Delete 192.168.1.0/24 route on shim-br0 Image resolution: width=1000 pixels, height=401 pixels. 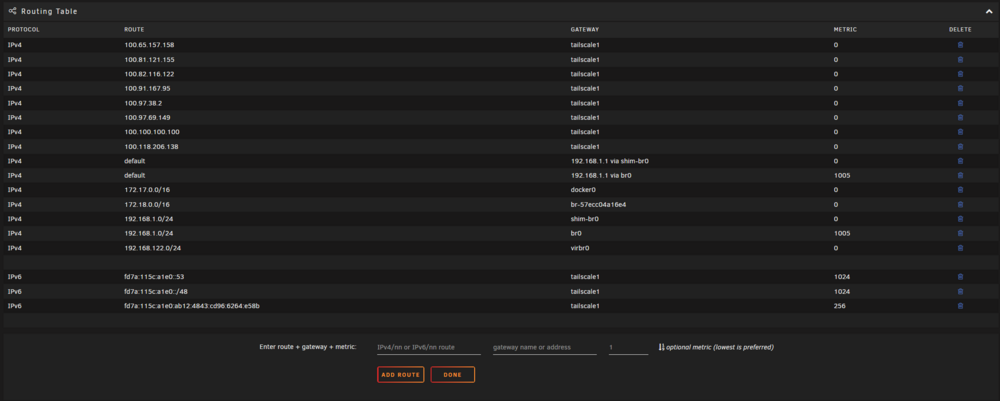pos(960,219)
